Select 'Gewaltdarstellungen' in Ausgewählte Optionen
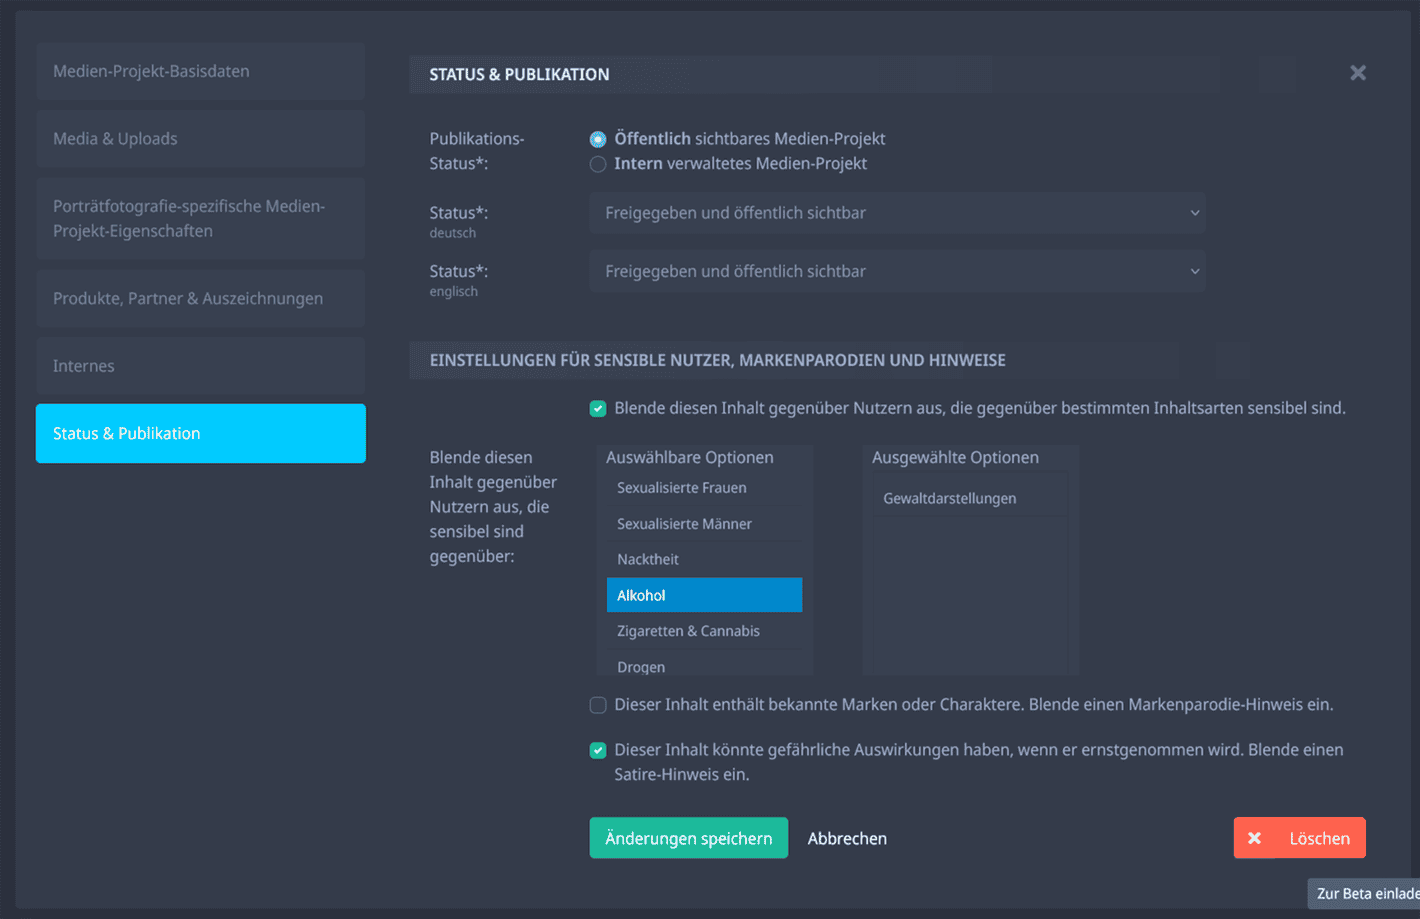 click(948, 497)
